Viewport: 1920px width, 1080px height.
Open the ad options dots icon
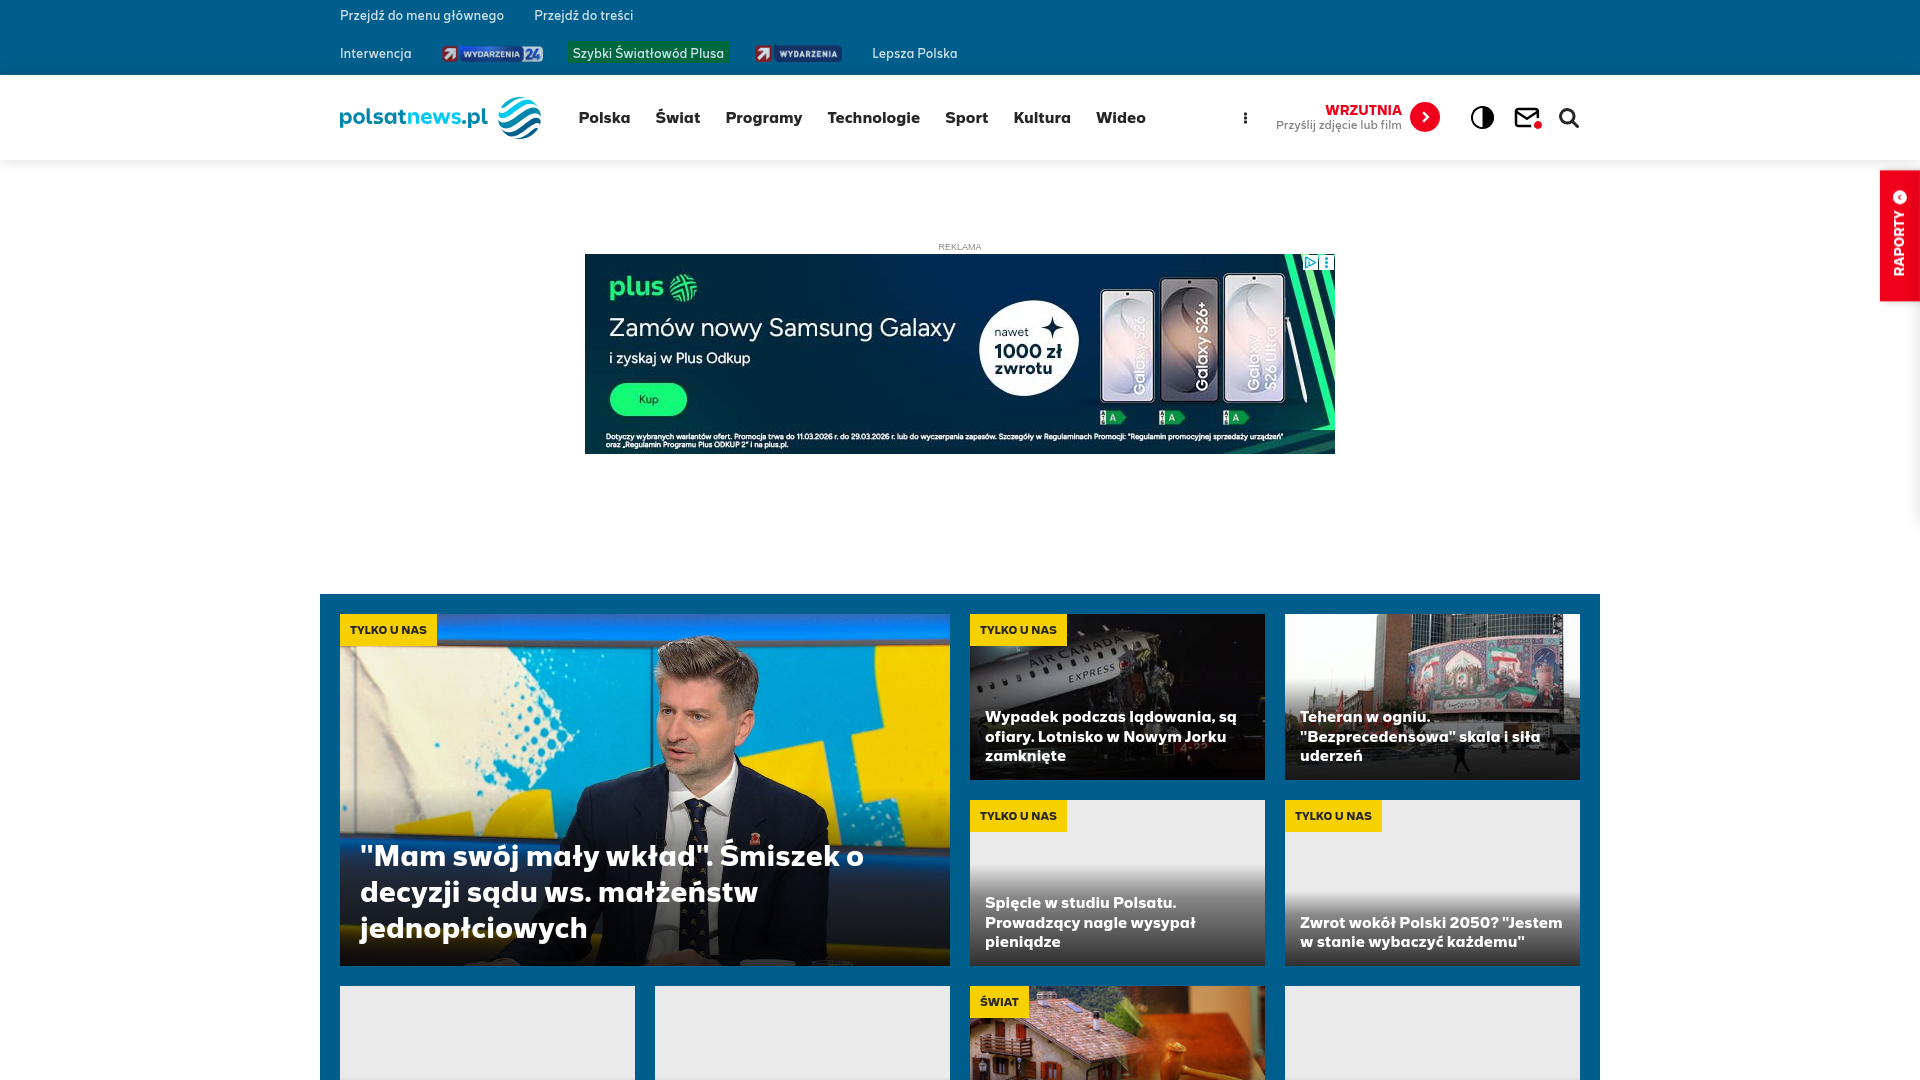(x=1327, y=262)
